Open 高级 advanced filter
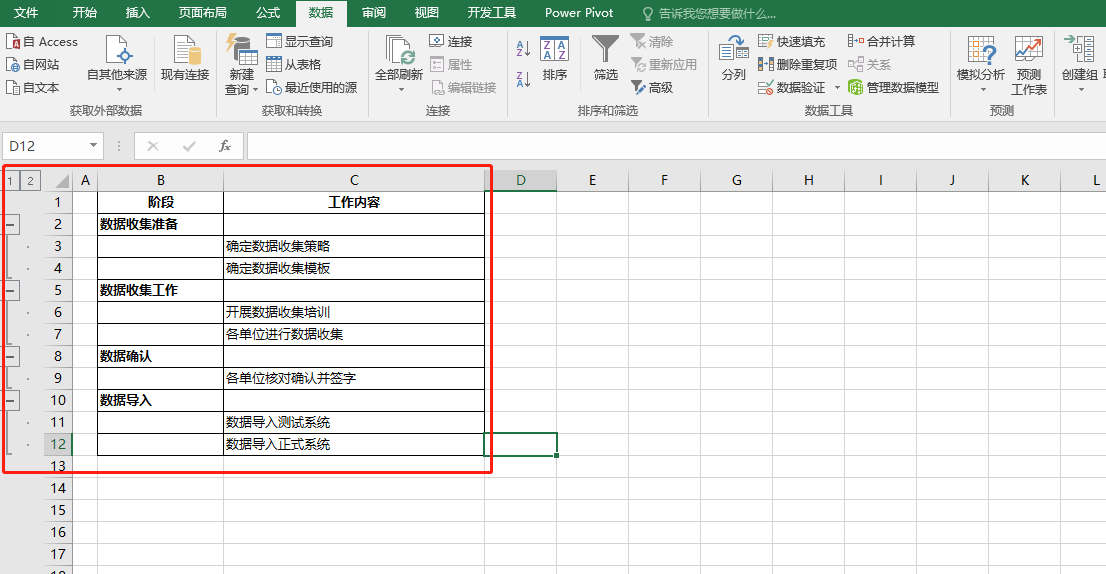The width and height of the screenshot is (1106, 574). point(652,87)
